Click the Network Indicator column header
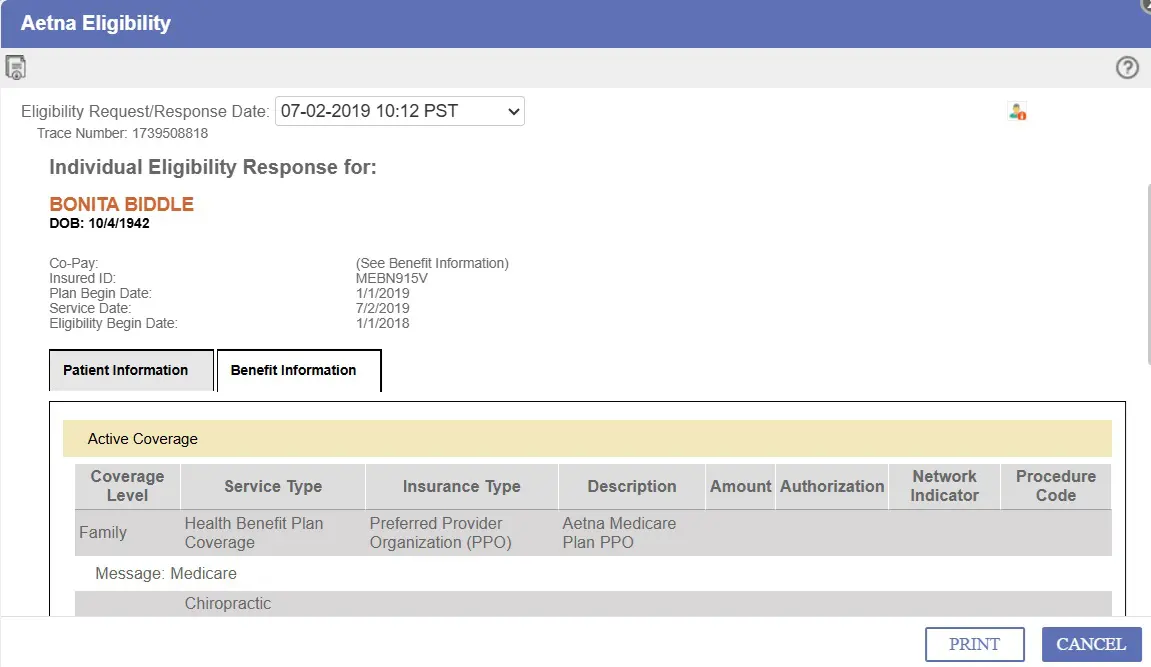 click(x=944, y=486)
